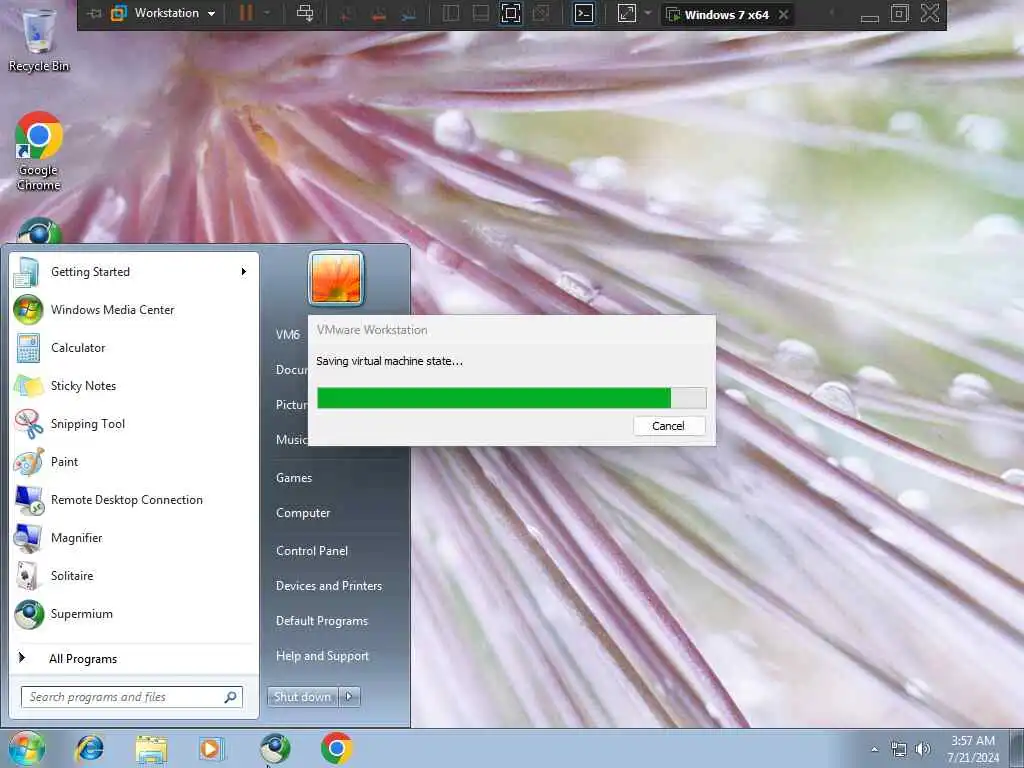
Task: Open Games from Start menu
Action: [334, 478]
